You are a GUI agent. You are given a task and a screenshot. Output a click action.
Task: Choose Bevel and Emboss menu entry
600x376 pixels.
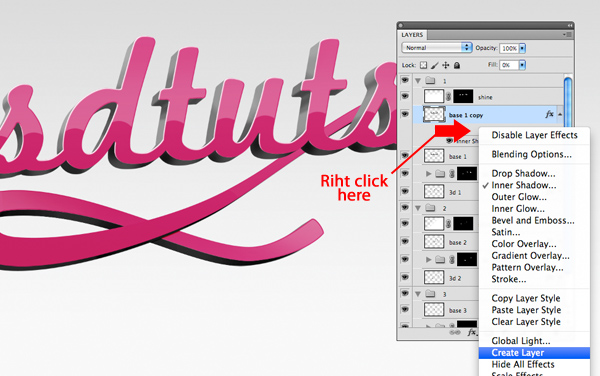[534, 220]
